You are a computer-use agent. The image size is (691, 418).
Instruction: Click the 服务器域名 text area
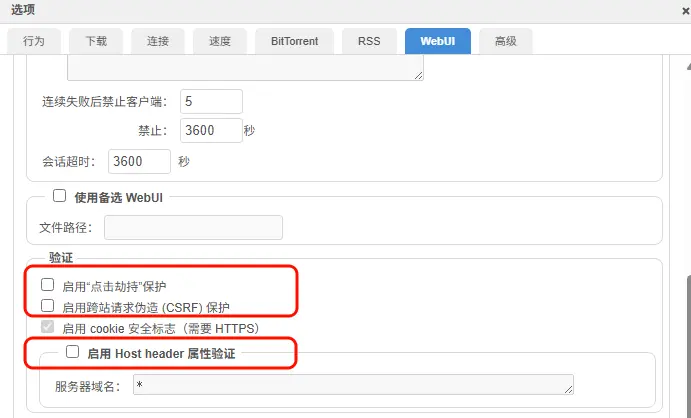(353, 385)
